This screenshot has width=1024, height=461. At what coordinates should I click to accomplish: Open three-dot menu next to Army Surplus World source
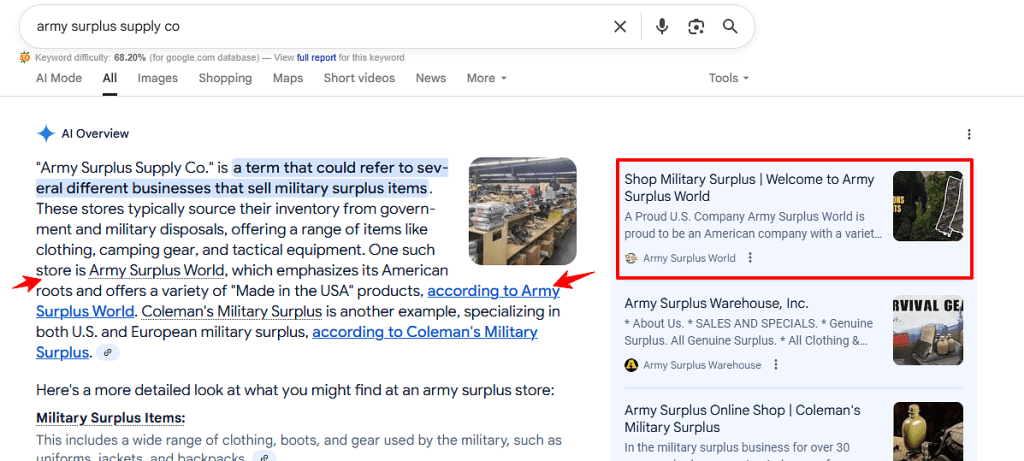coord(750,258)
